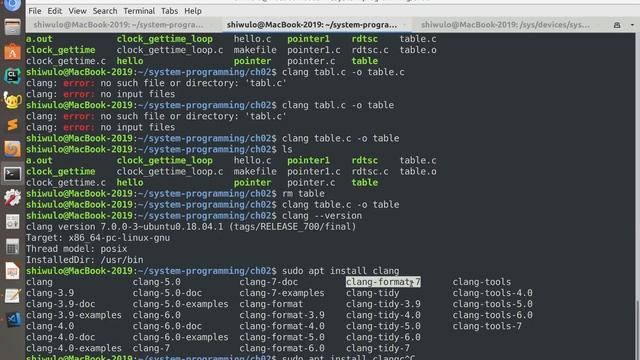Open Chromium browser from the dock
The height and width of the screenshot is (360, 640).
(12, 5)
